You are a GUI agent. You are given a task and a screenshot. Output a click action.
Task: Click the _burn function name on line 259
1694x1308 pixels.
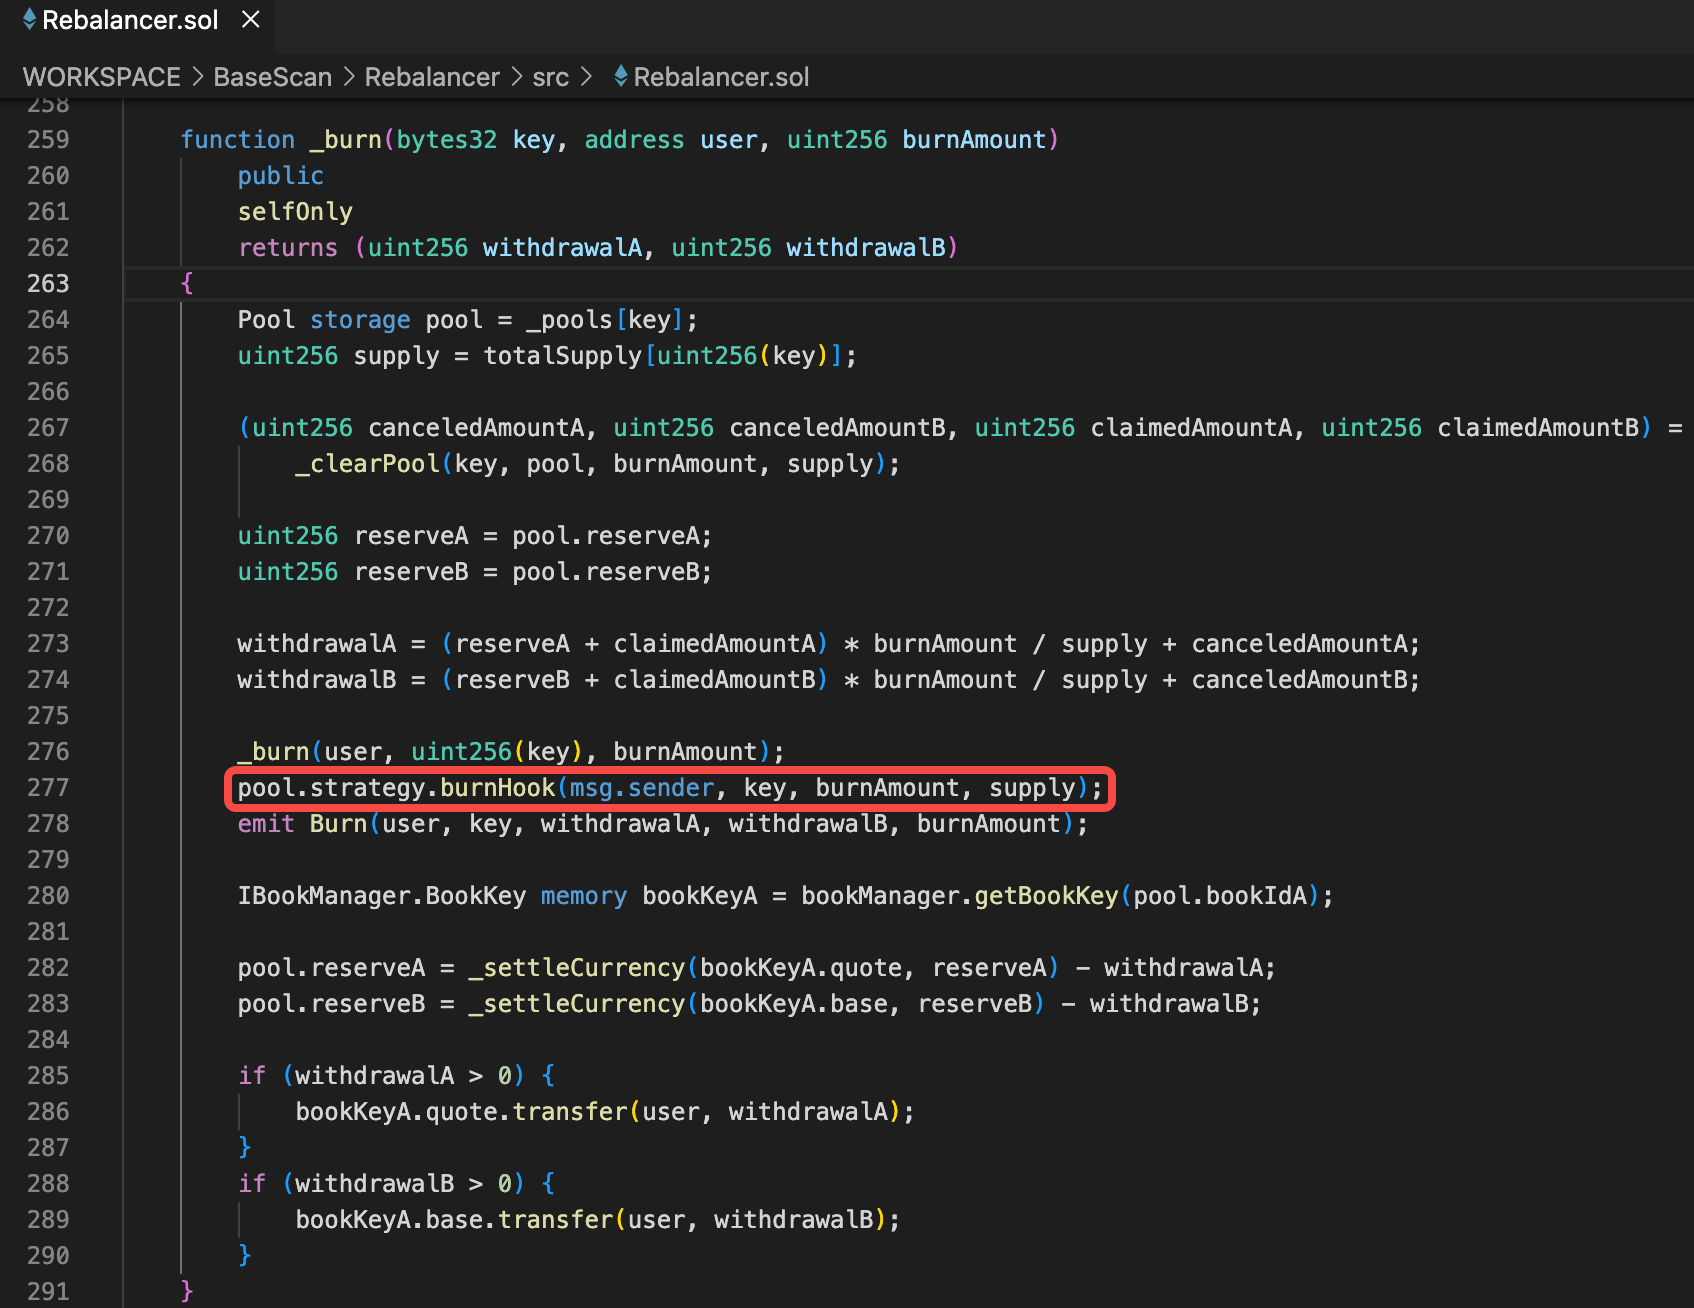click(346, 140)
